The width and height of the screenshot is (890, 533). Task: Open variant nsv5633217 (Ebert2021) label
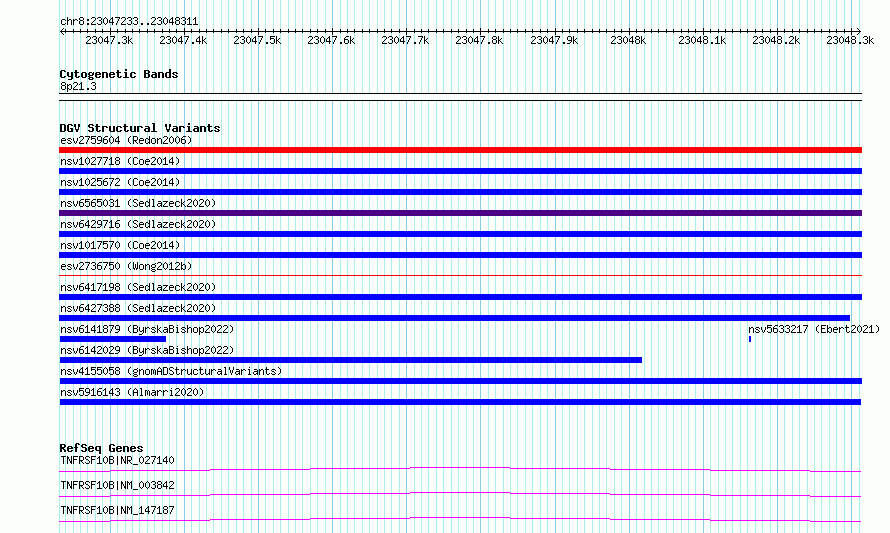[x=814, y=329]
